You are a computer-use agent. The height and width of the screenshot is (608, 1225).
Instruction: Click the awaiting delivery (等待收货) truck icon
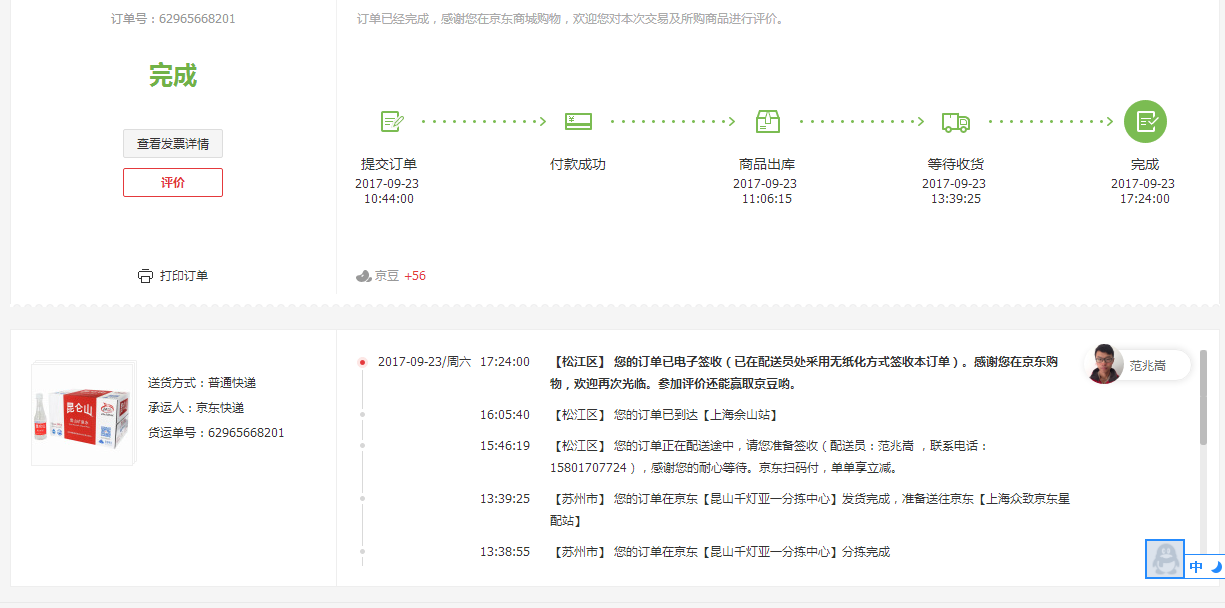pos(955,122)
